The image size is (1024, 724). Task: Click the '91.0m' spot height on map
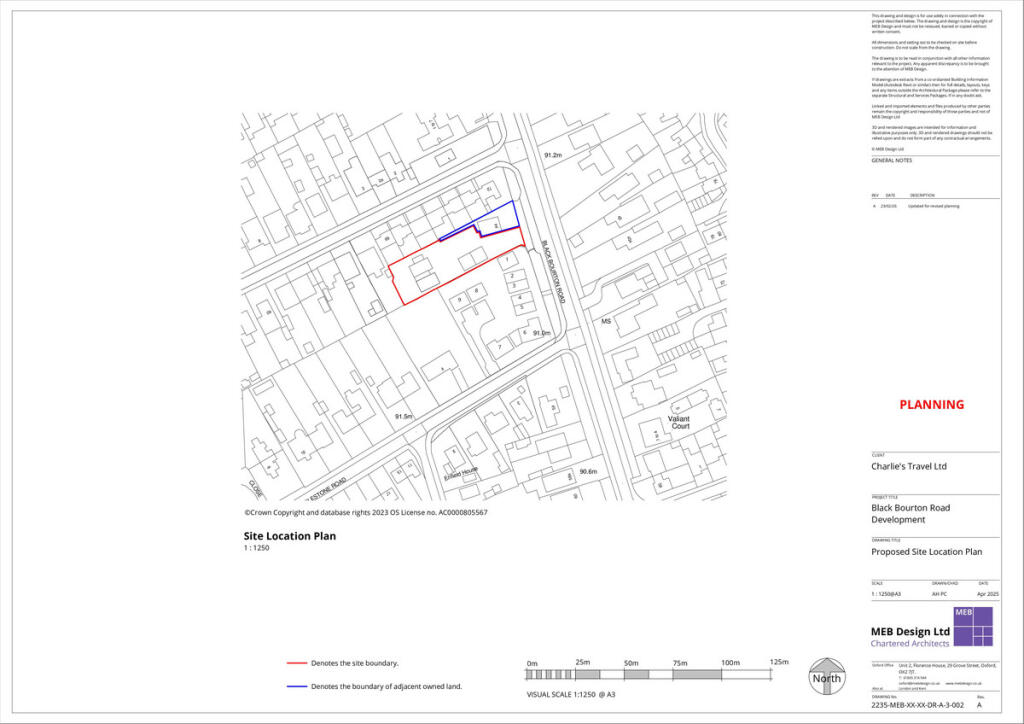(541, 334)
